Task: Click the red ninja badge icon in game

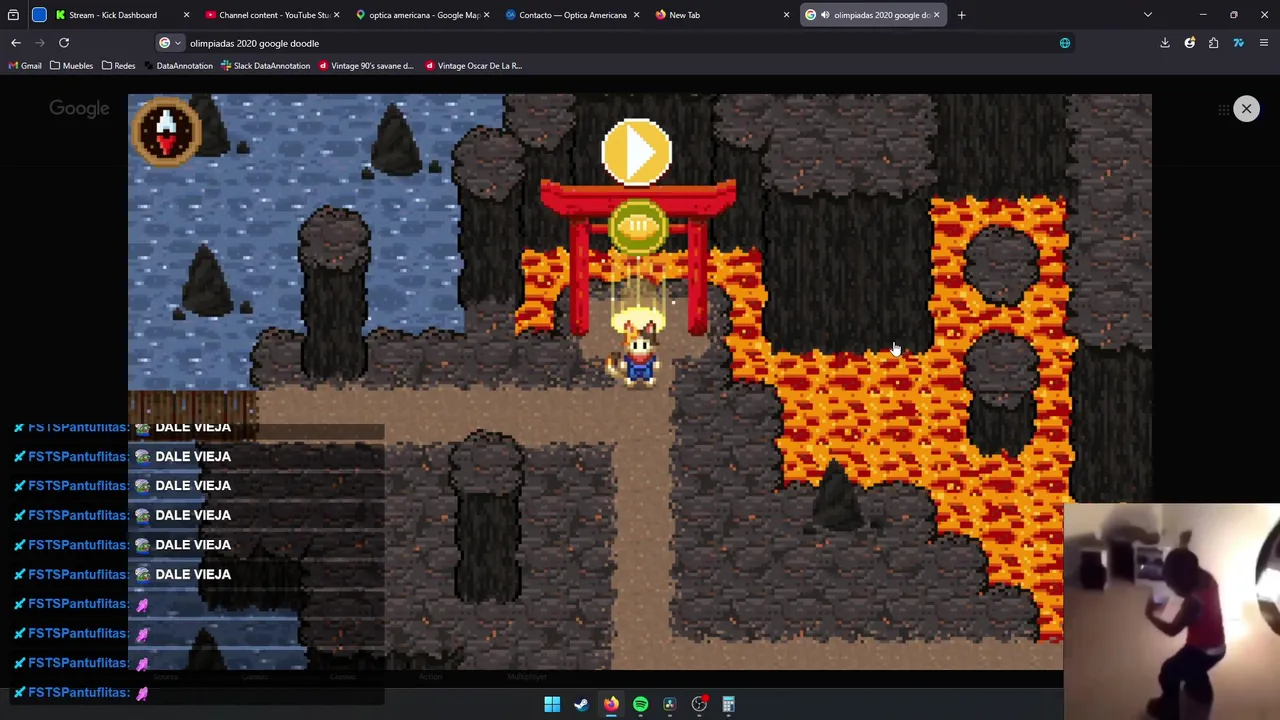Action: click(166, 130)
